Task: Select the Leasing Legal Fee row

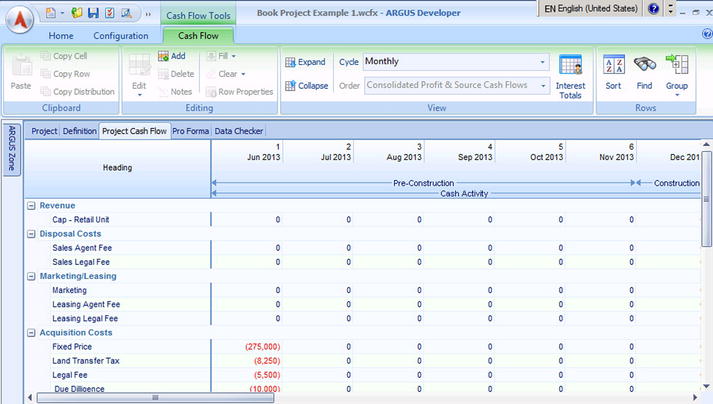Action: 85,318
